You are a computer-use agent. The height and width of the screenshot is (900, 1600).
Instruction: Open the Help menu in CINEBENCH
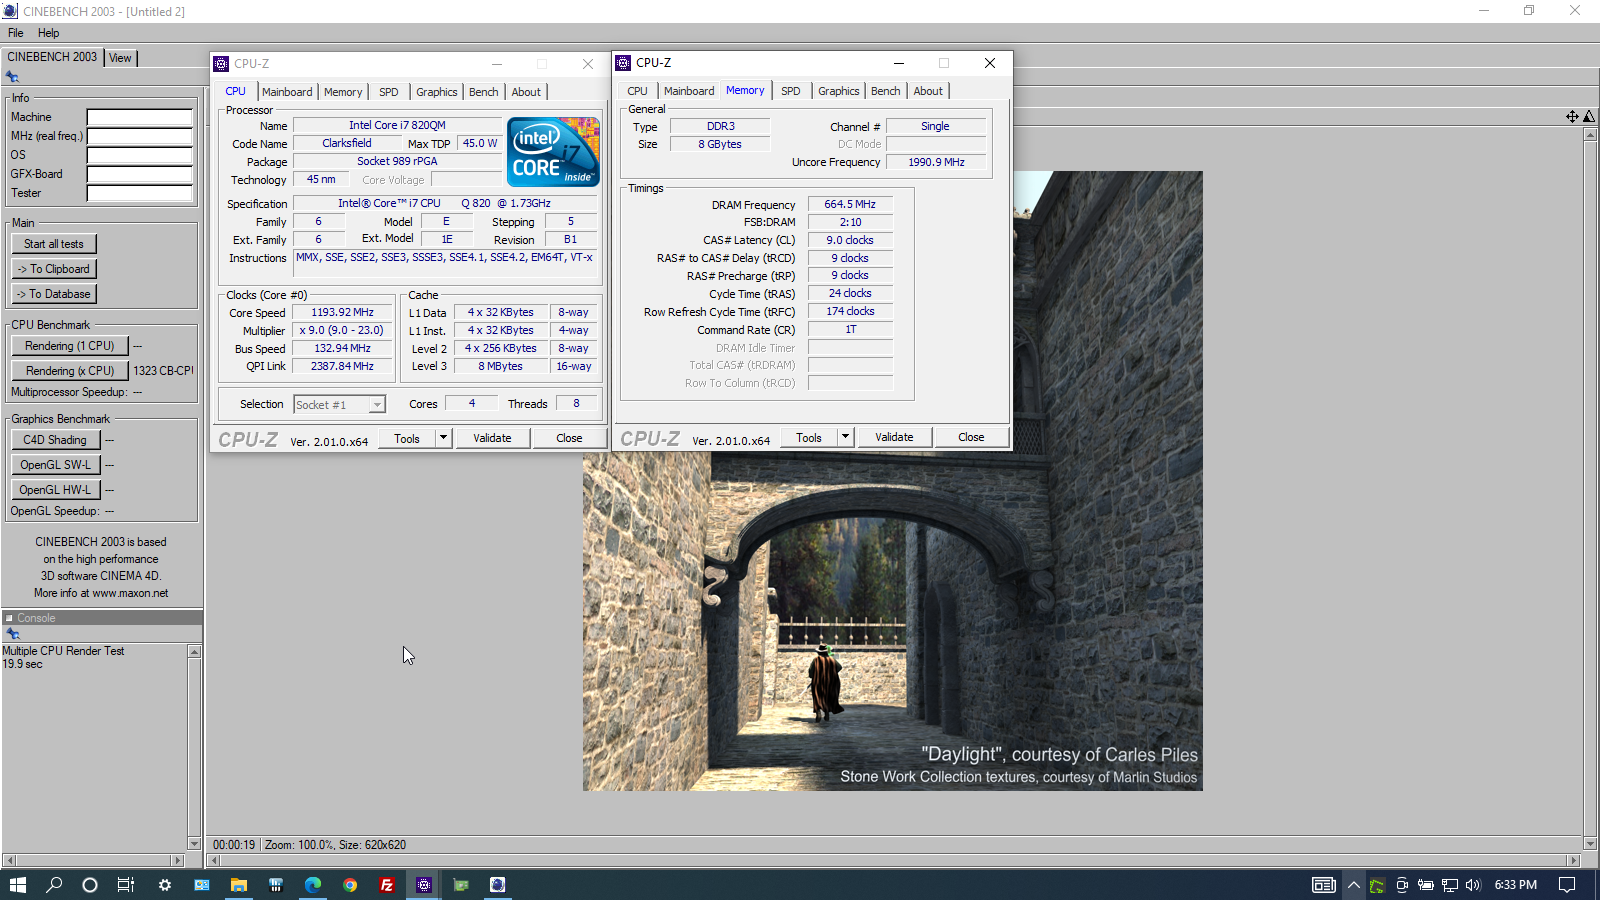[48, 33]
